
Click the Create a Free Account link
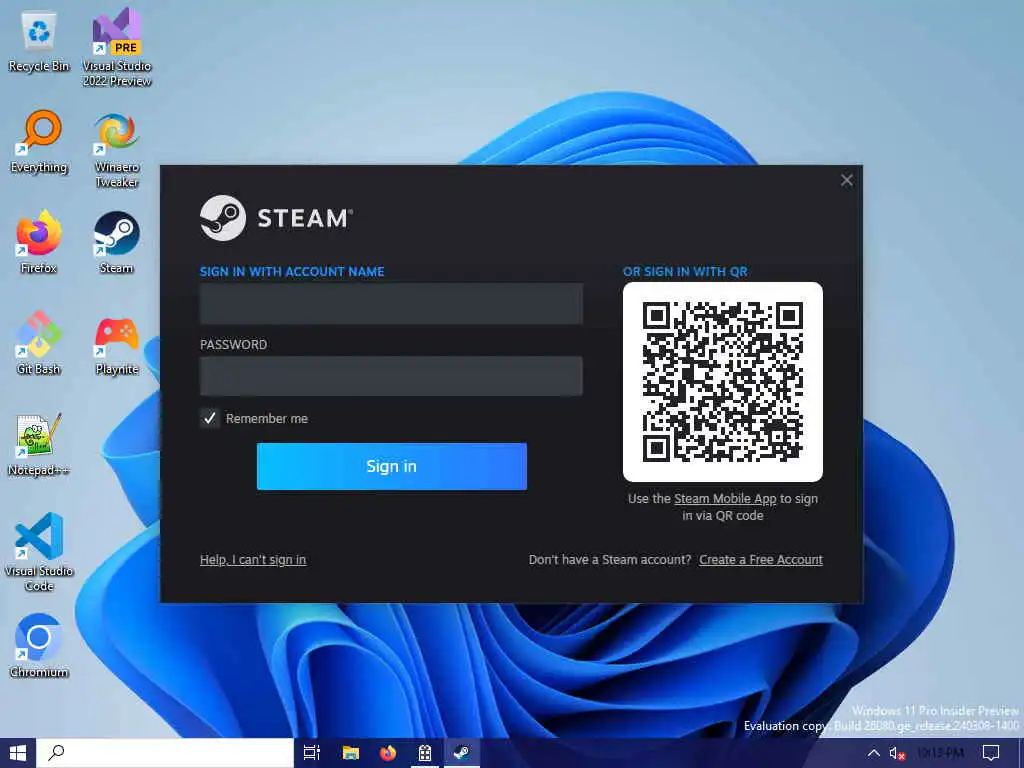coord(761,560)
